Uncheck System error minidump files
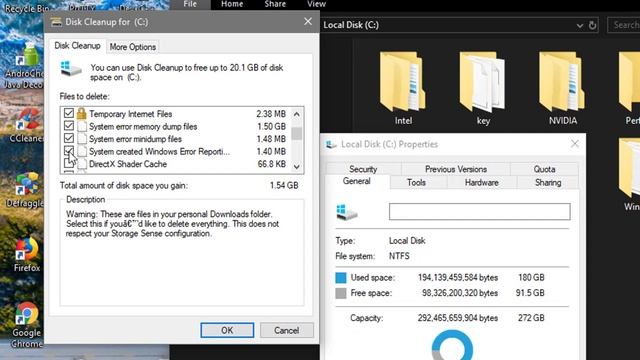The image size is (640, 360). tap(69, 138)
